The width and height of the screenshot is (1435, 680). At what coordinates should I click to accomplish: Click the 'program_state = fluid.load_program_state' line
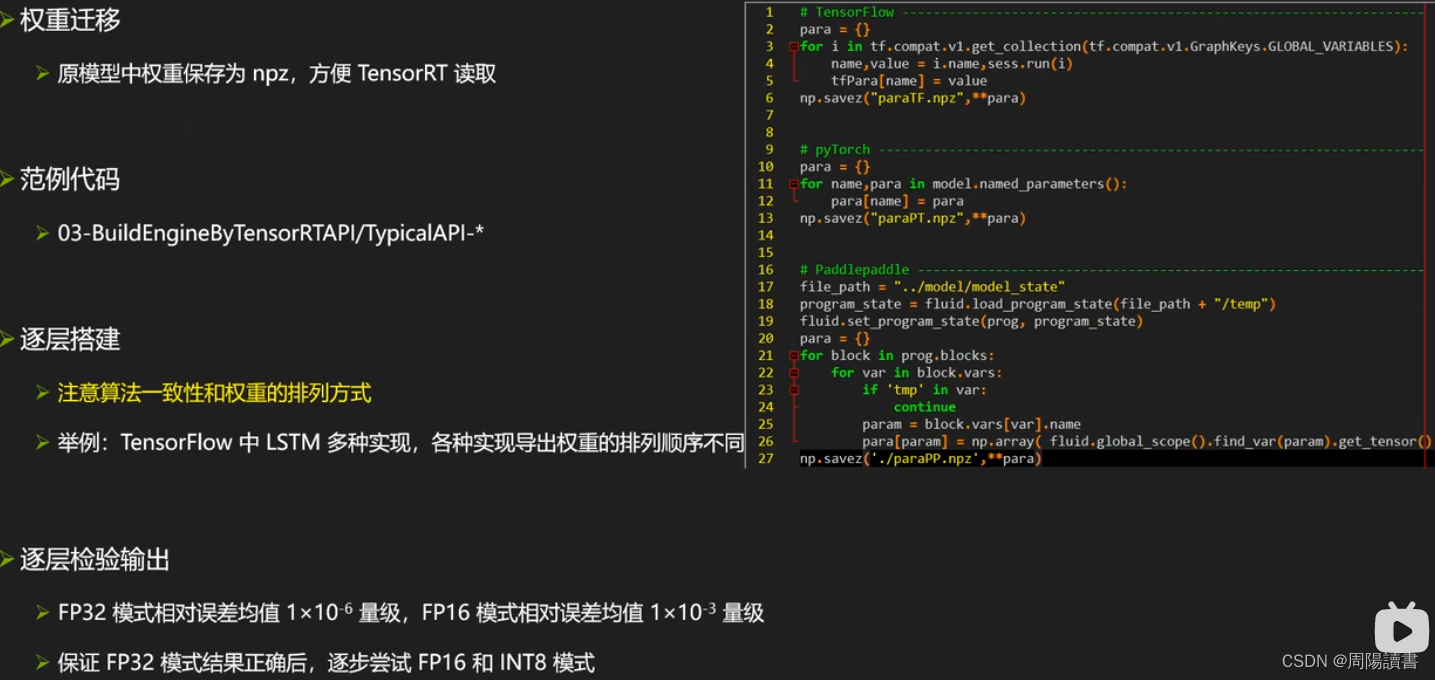pos(1038,303)
